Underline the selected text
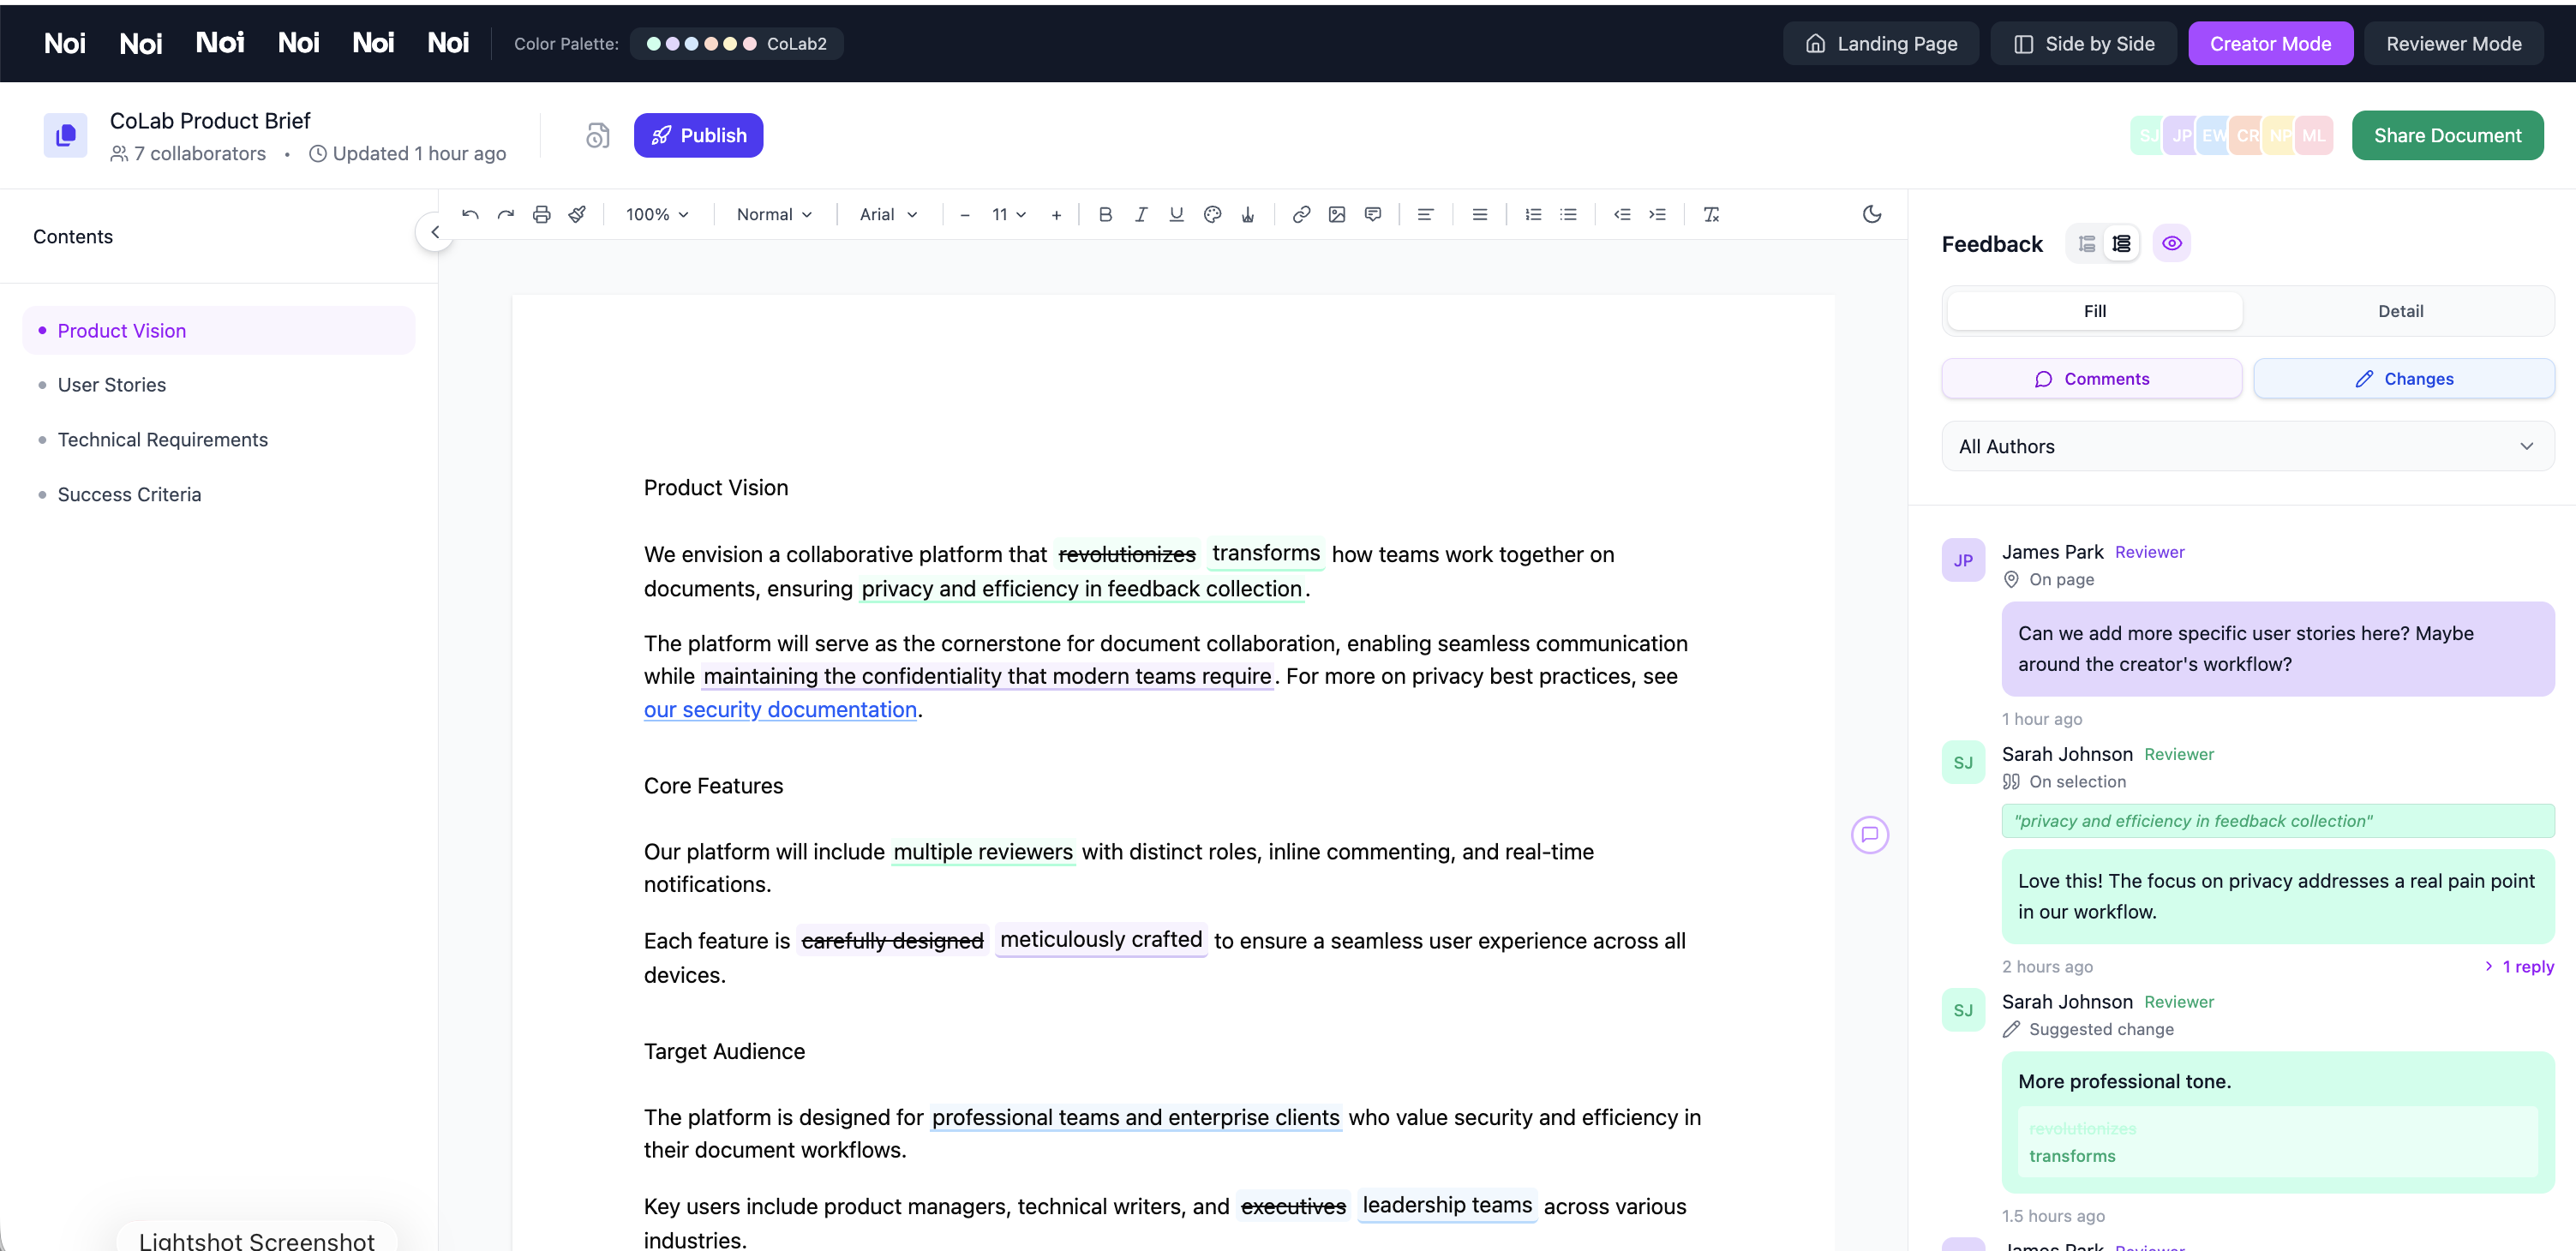The image size is (2576, 1251). [x=1176, y=214]
